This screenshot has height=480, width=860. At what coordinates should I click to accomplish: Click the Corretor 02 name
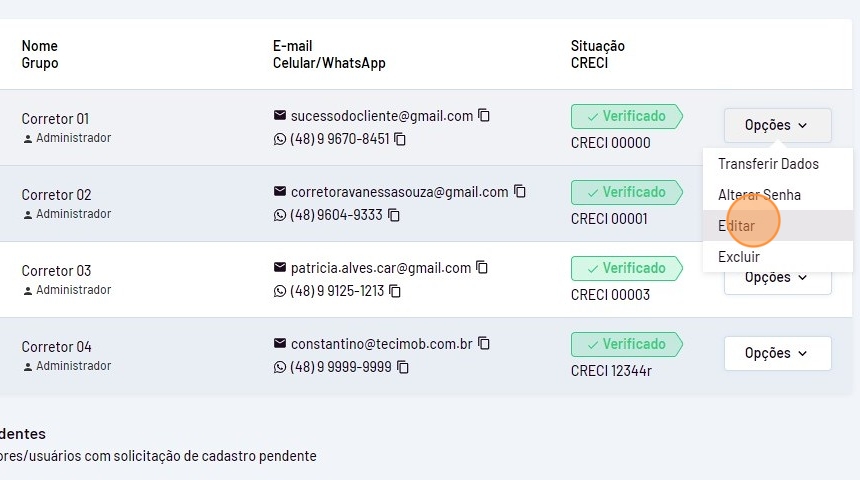(56, 195)
